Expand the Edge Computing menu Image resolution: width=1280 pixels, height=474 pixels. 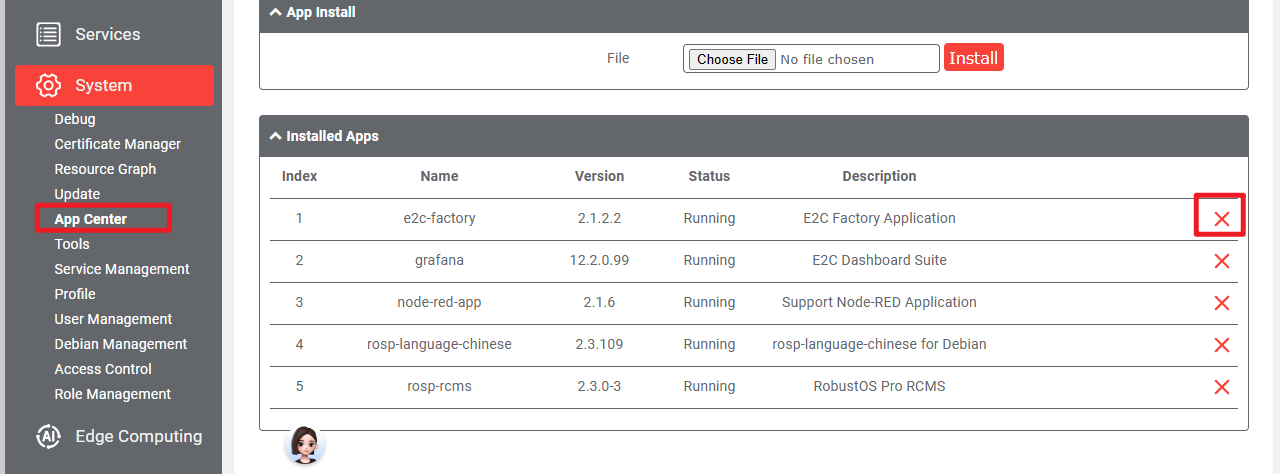tap(138, 436)
